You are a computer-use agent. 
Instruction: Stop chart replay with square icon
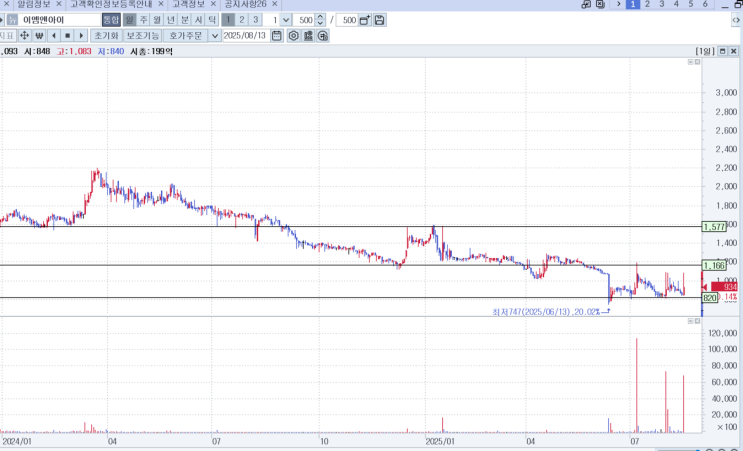67,36
